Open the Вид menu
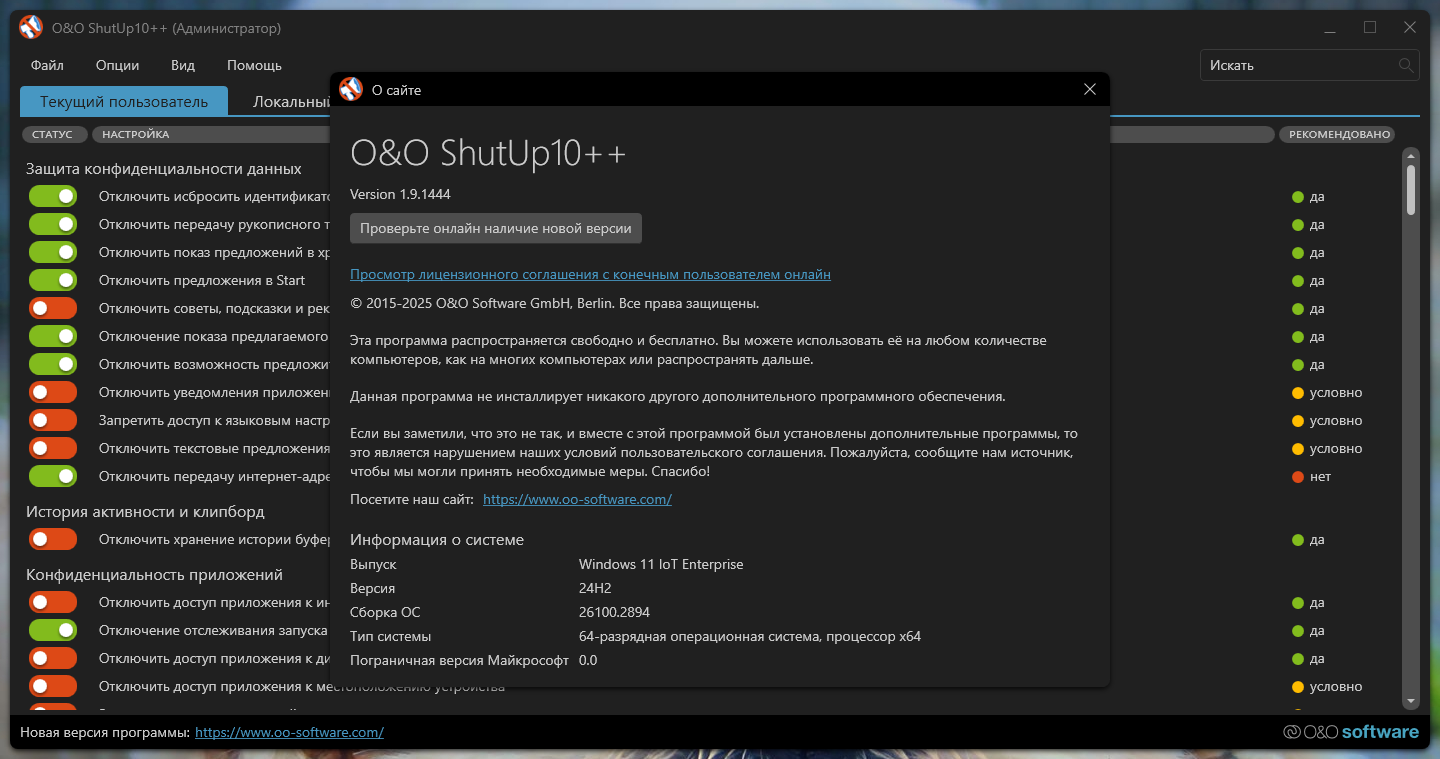This screenshot has width=1440, height=759. pos(183,65)
